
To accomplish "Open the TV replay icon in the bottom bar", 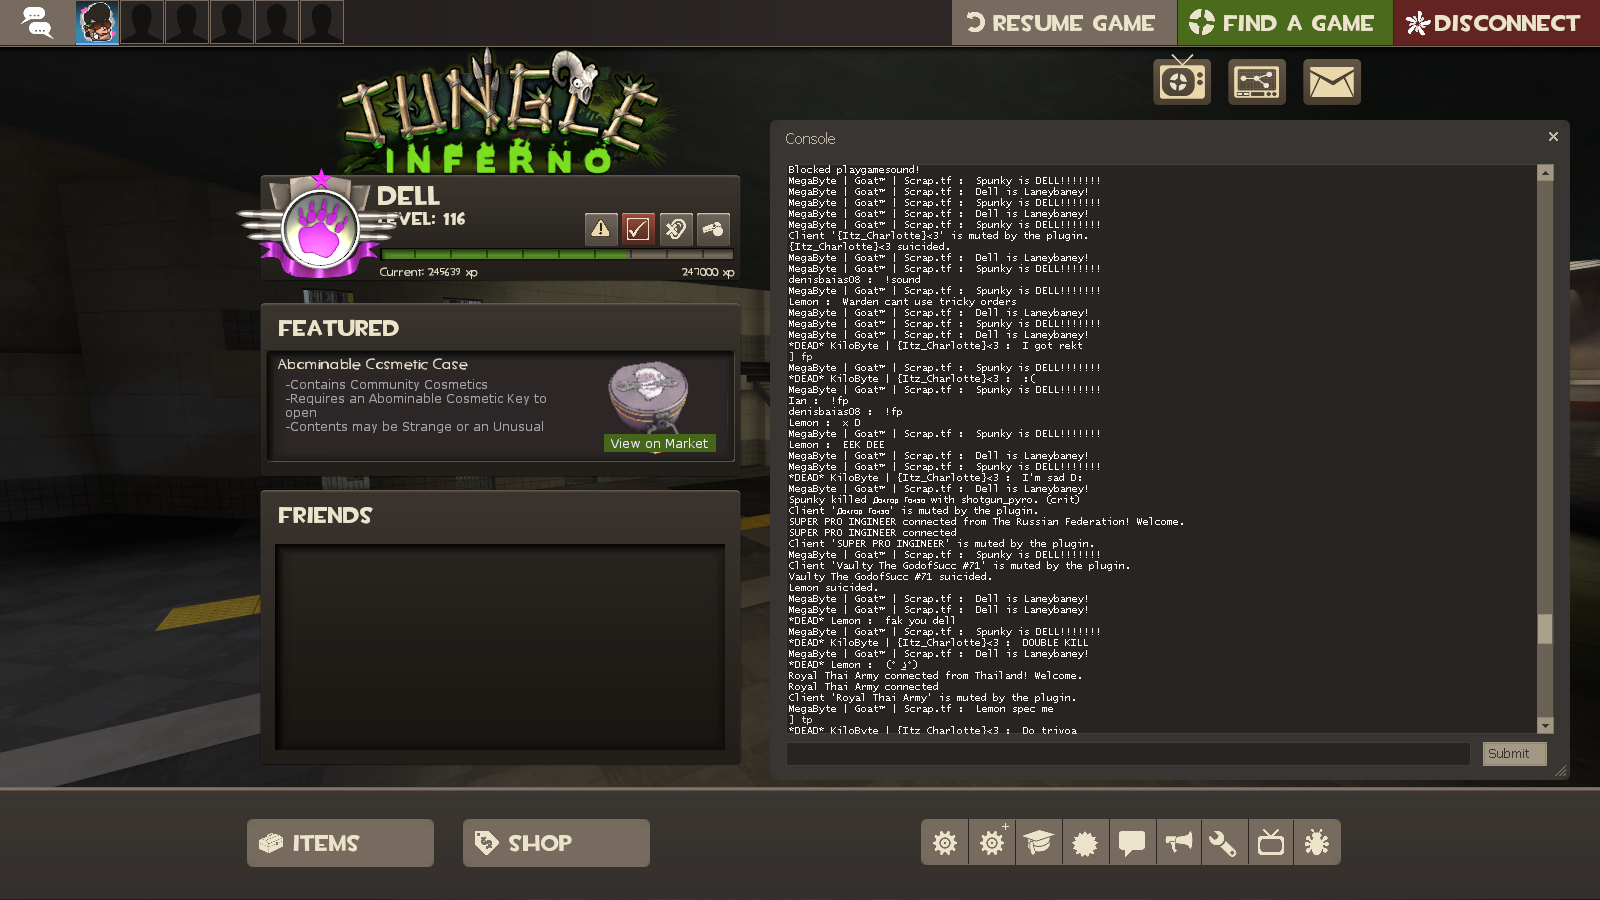I will [1271, 843].
